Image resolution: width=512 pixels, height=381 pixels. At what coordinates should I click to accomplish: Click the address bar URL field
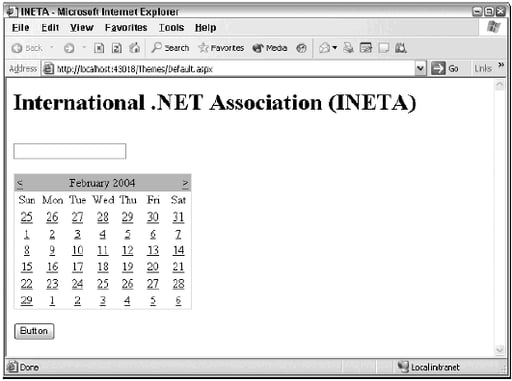[233, 69]
